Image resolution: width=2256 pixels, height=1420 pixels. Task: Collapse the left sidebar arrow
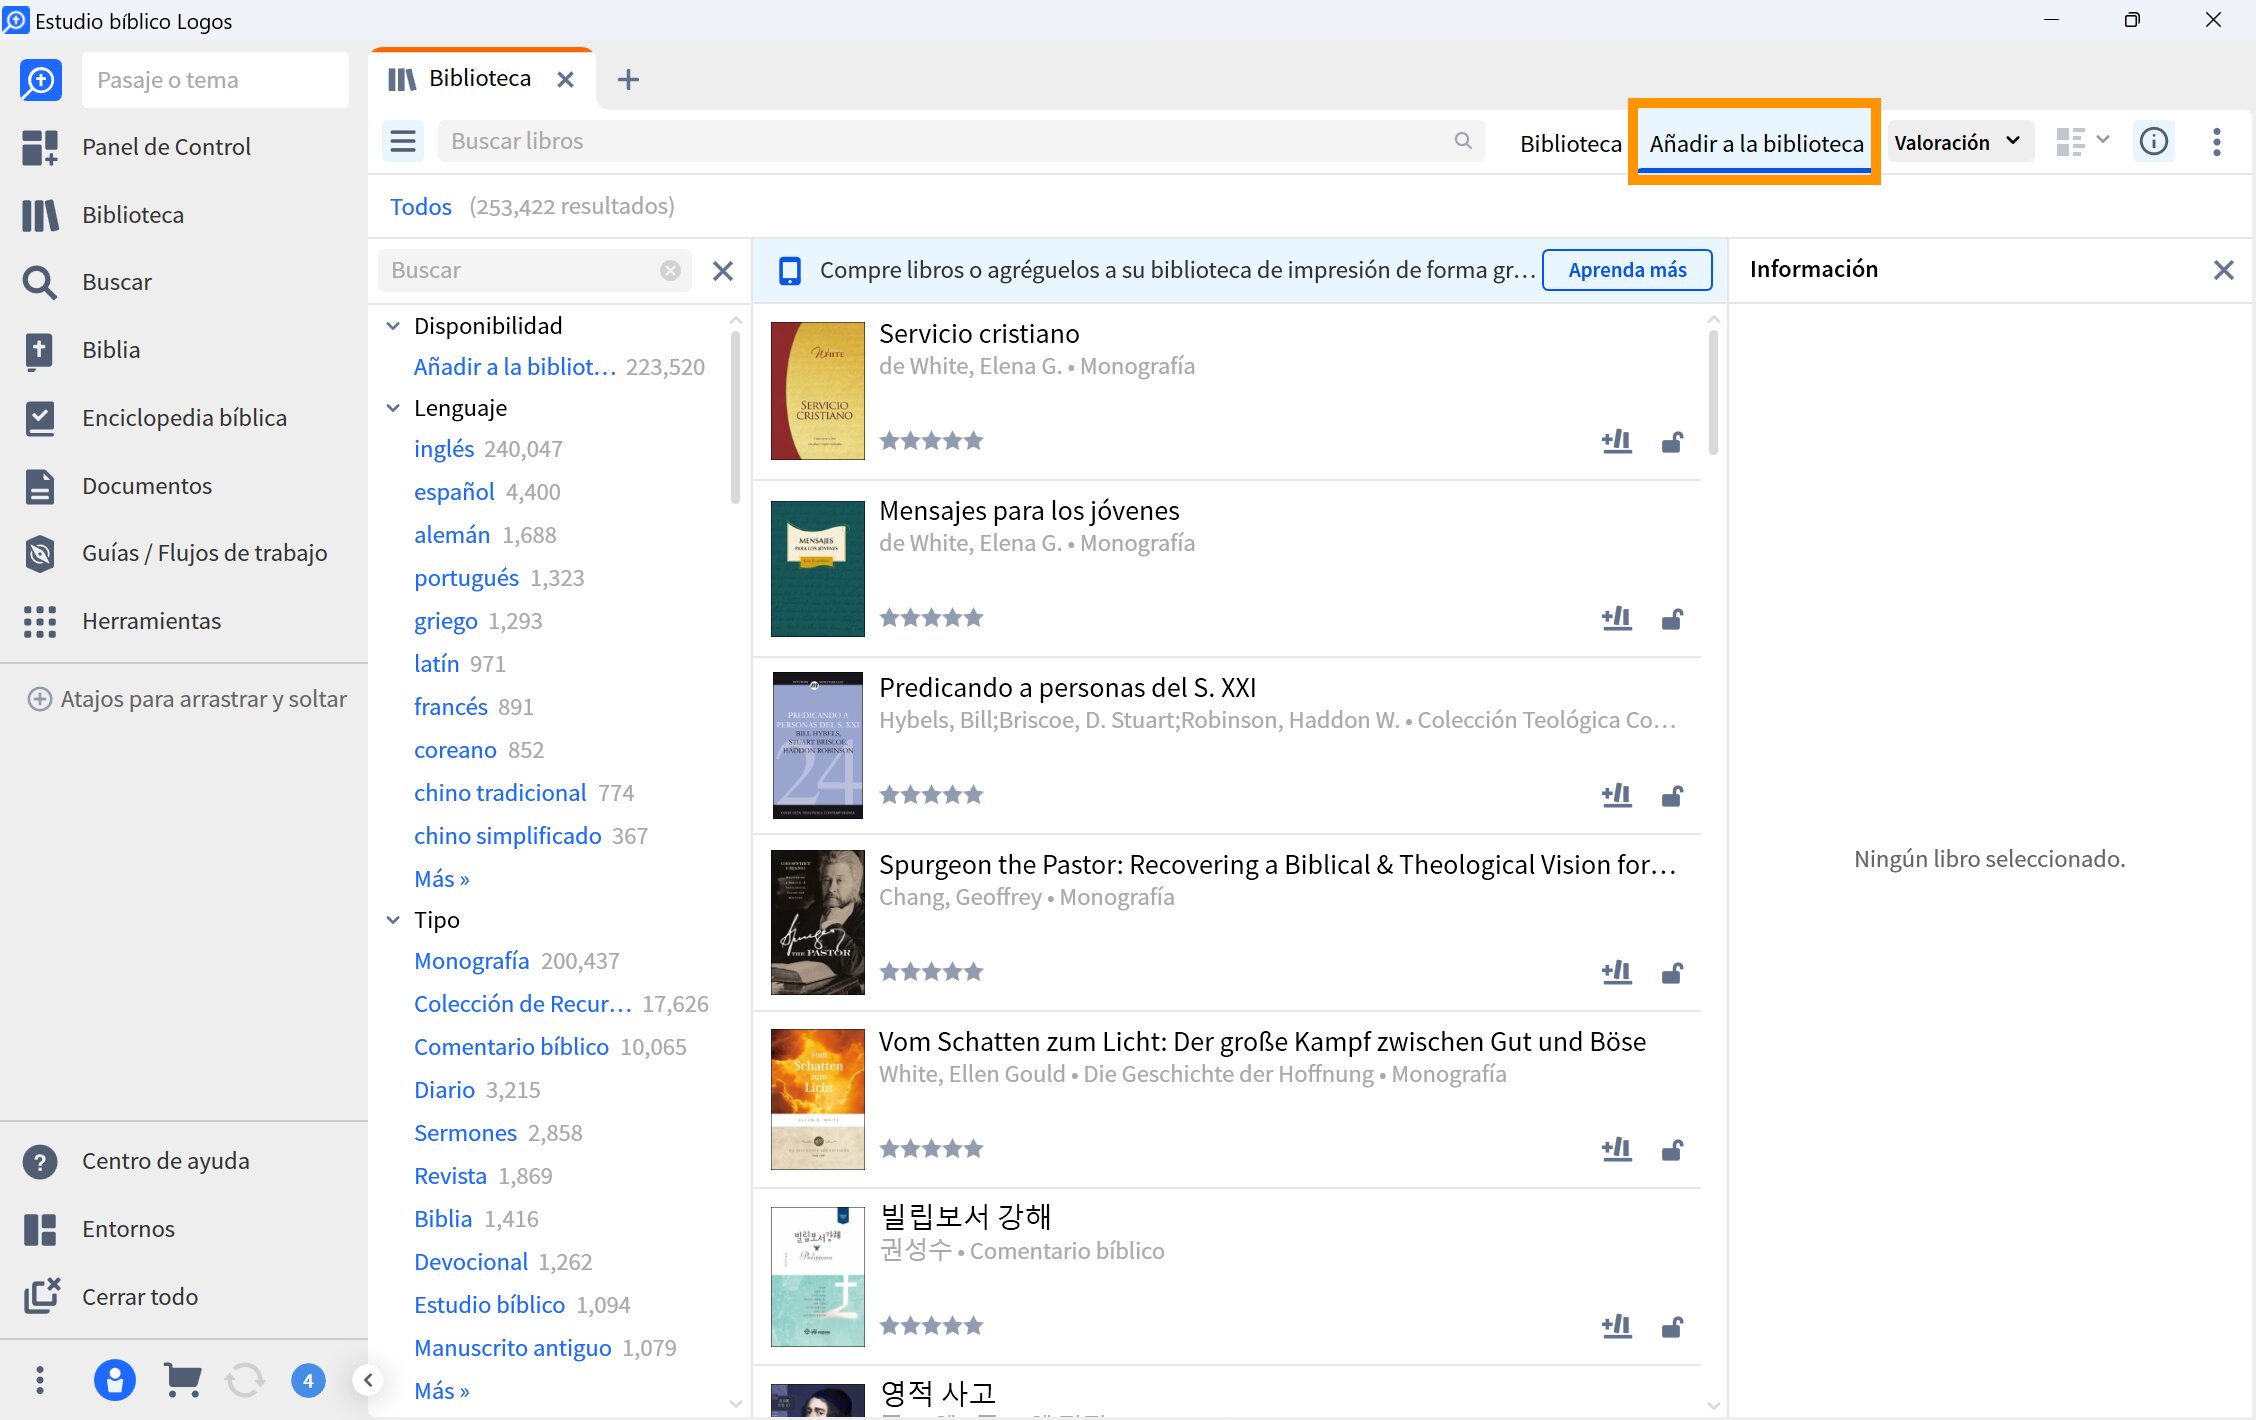(368, 1381)
